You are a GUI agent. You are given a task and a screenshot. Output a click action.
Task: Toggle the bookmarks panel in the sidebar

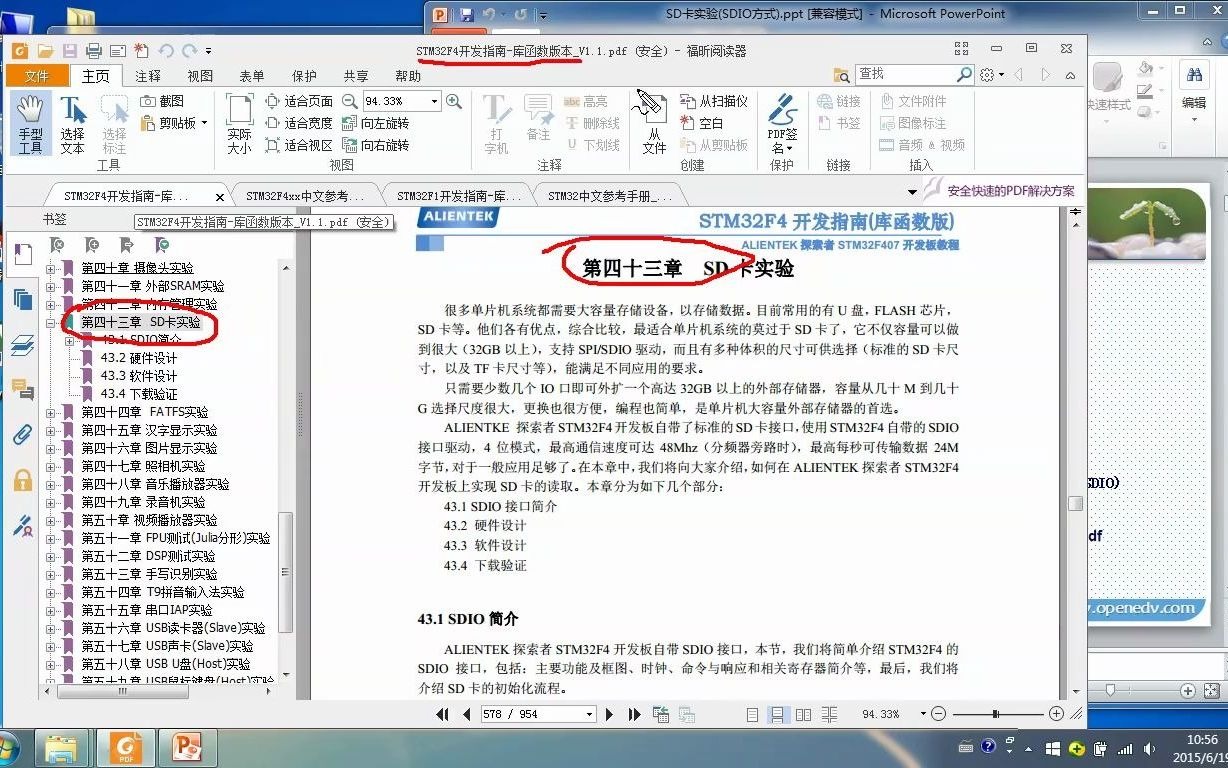coord(22,256)
